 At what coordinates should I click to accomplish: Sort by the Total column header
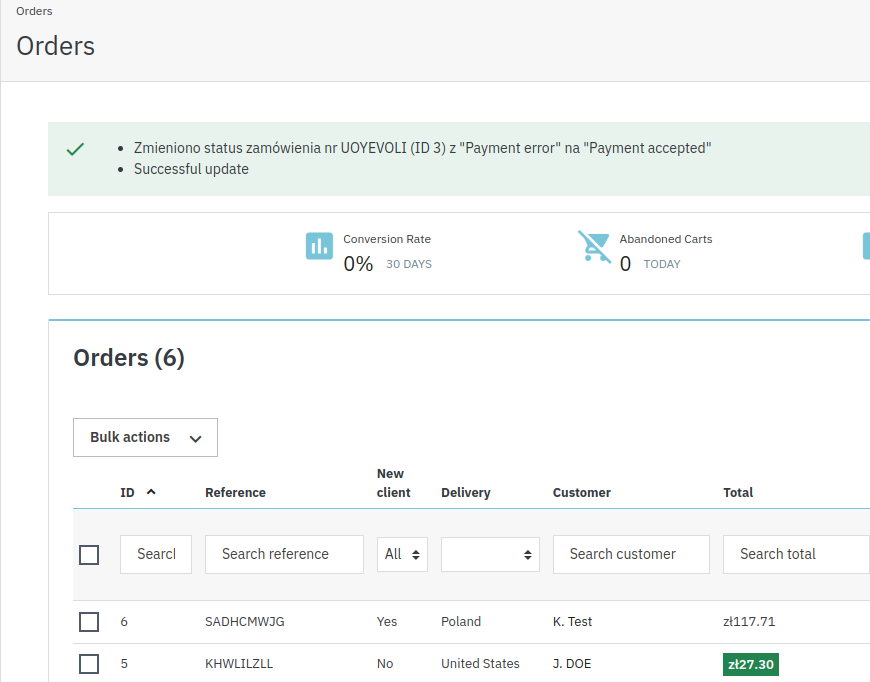(738, 492)
